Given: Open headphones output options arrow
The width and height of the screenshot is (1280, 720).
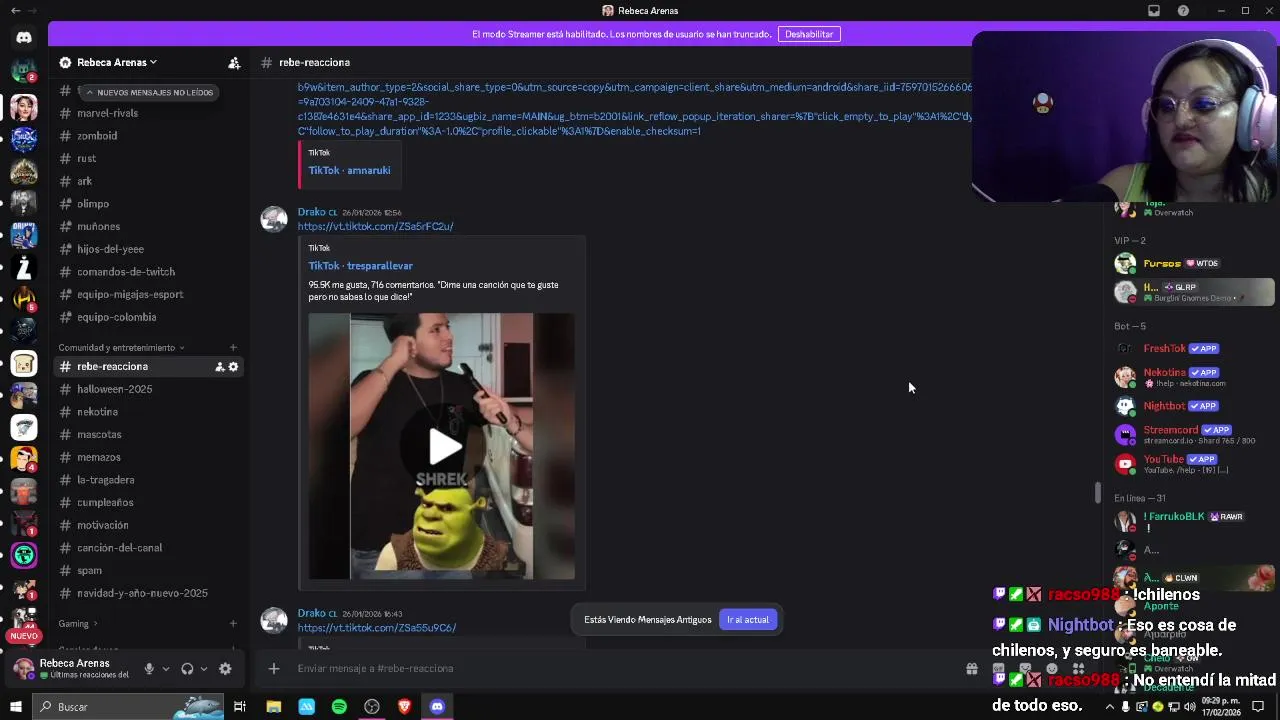Looking at the screenshot, I should (x=203, y=669).
